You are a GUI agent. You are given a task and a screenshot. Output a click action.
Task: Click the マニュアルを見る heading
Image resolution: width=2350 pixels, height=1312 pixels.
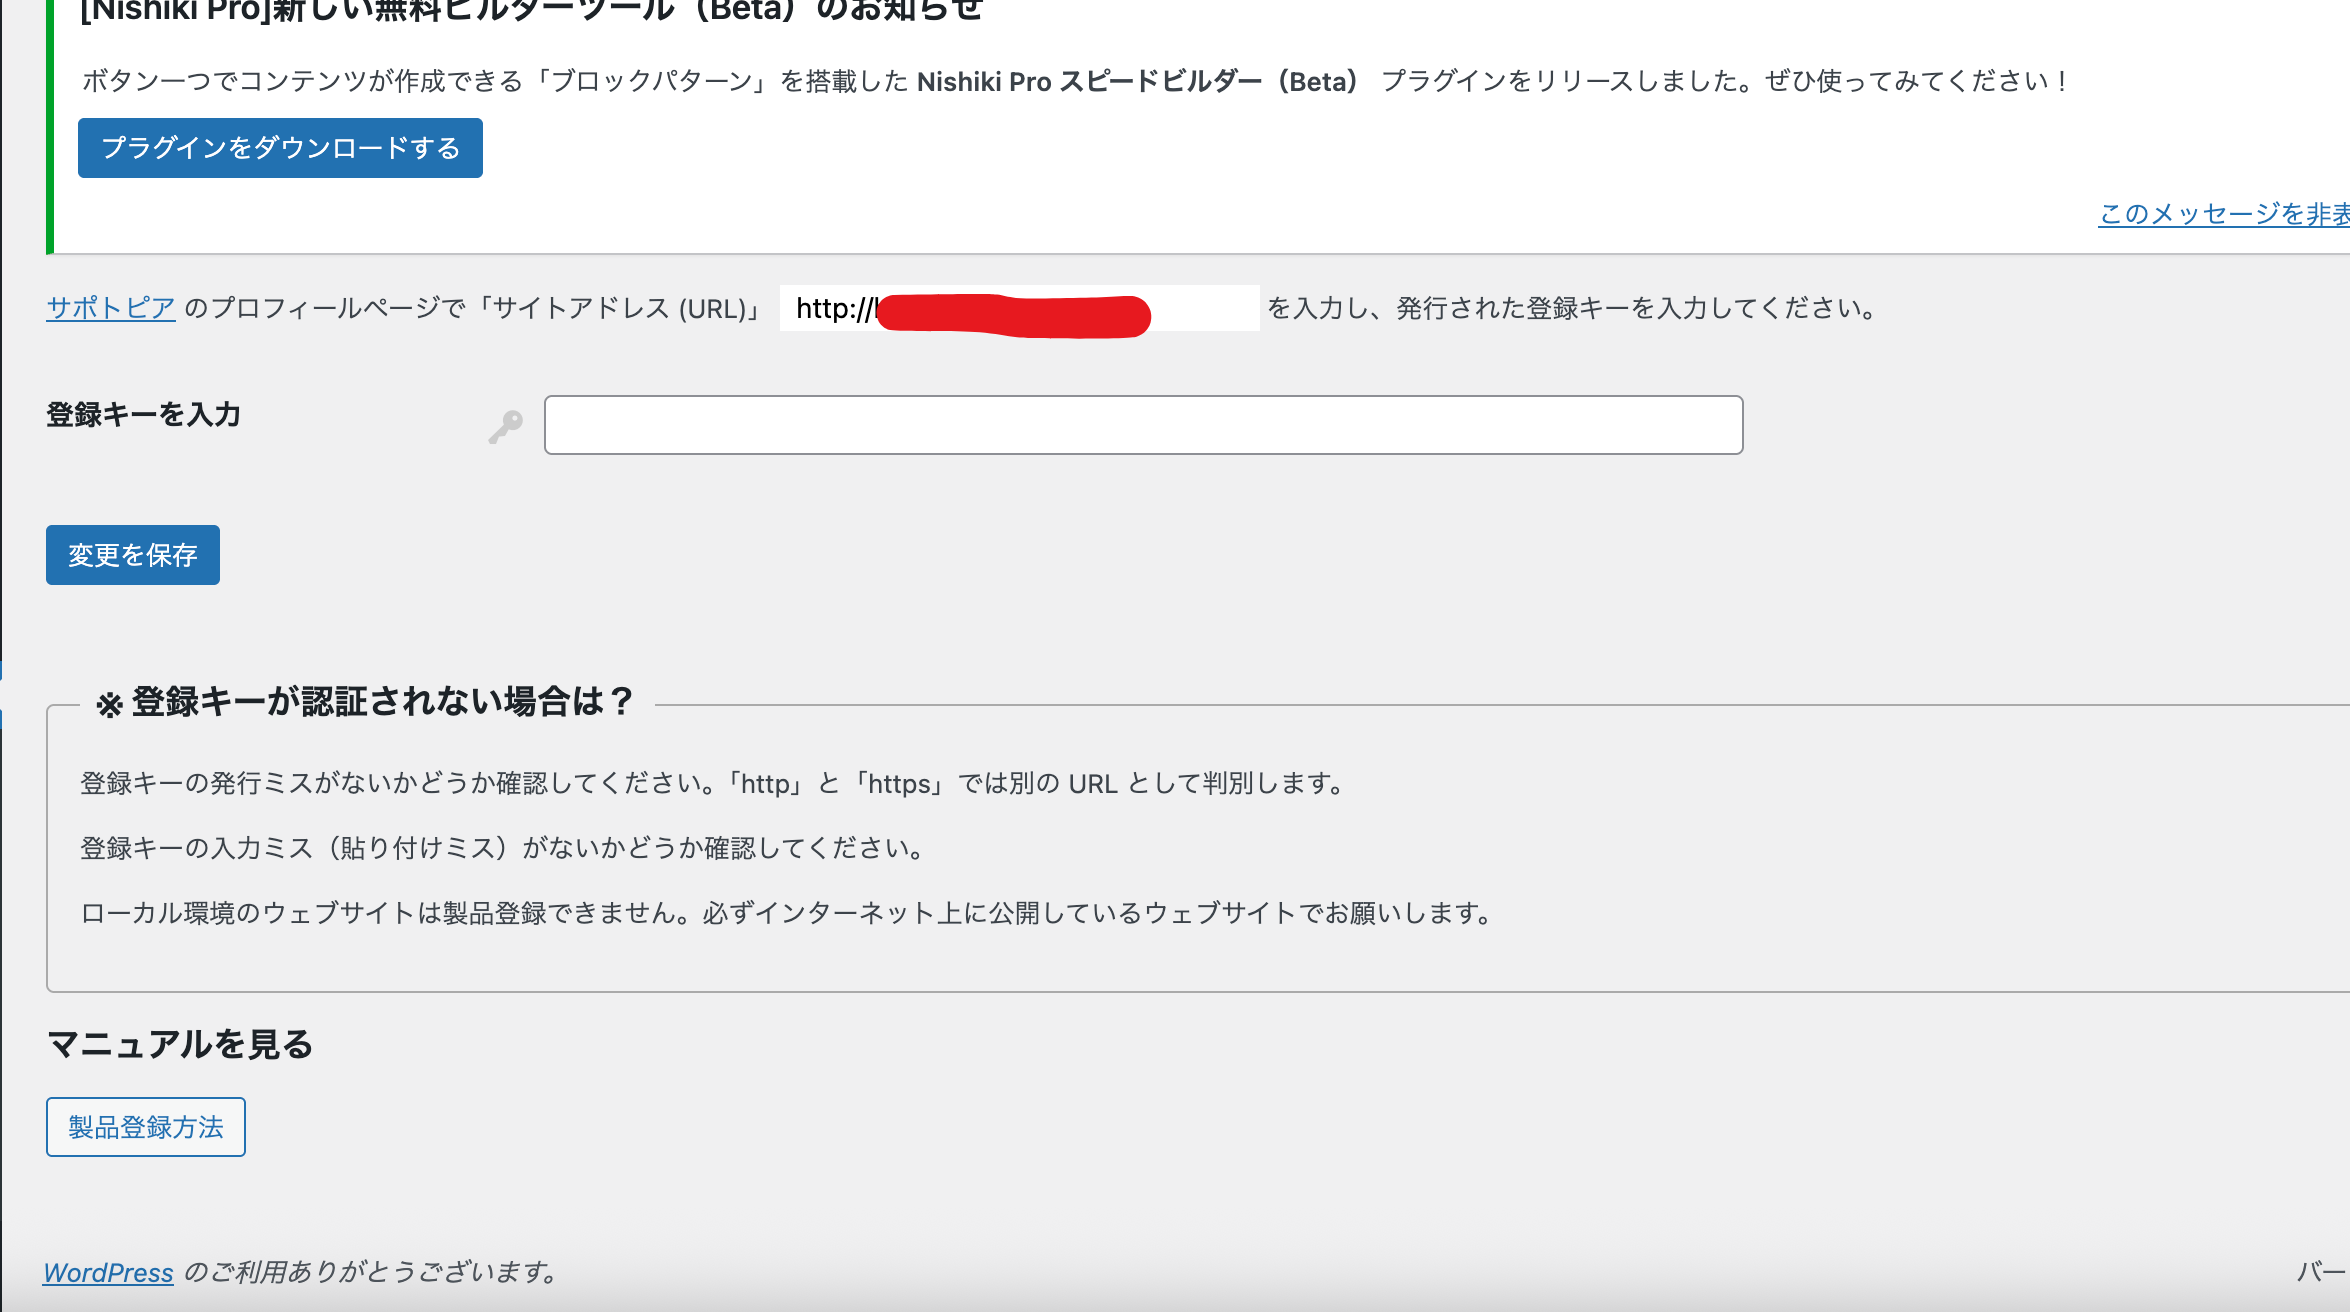pos(180,1044)
